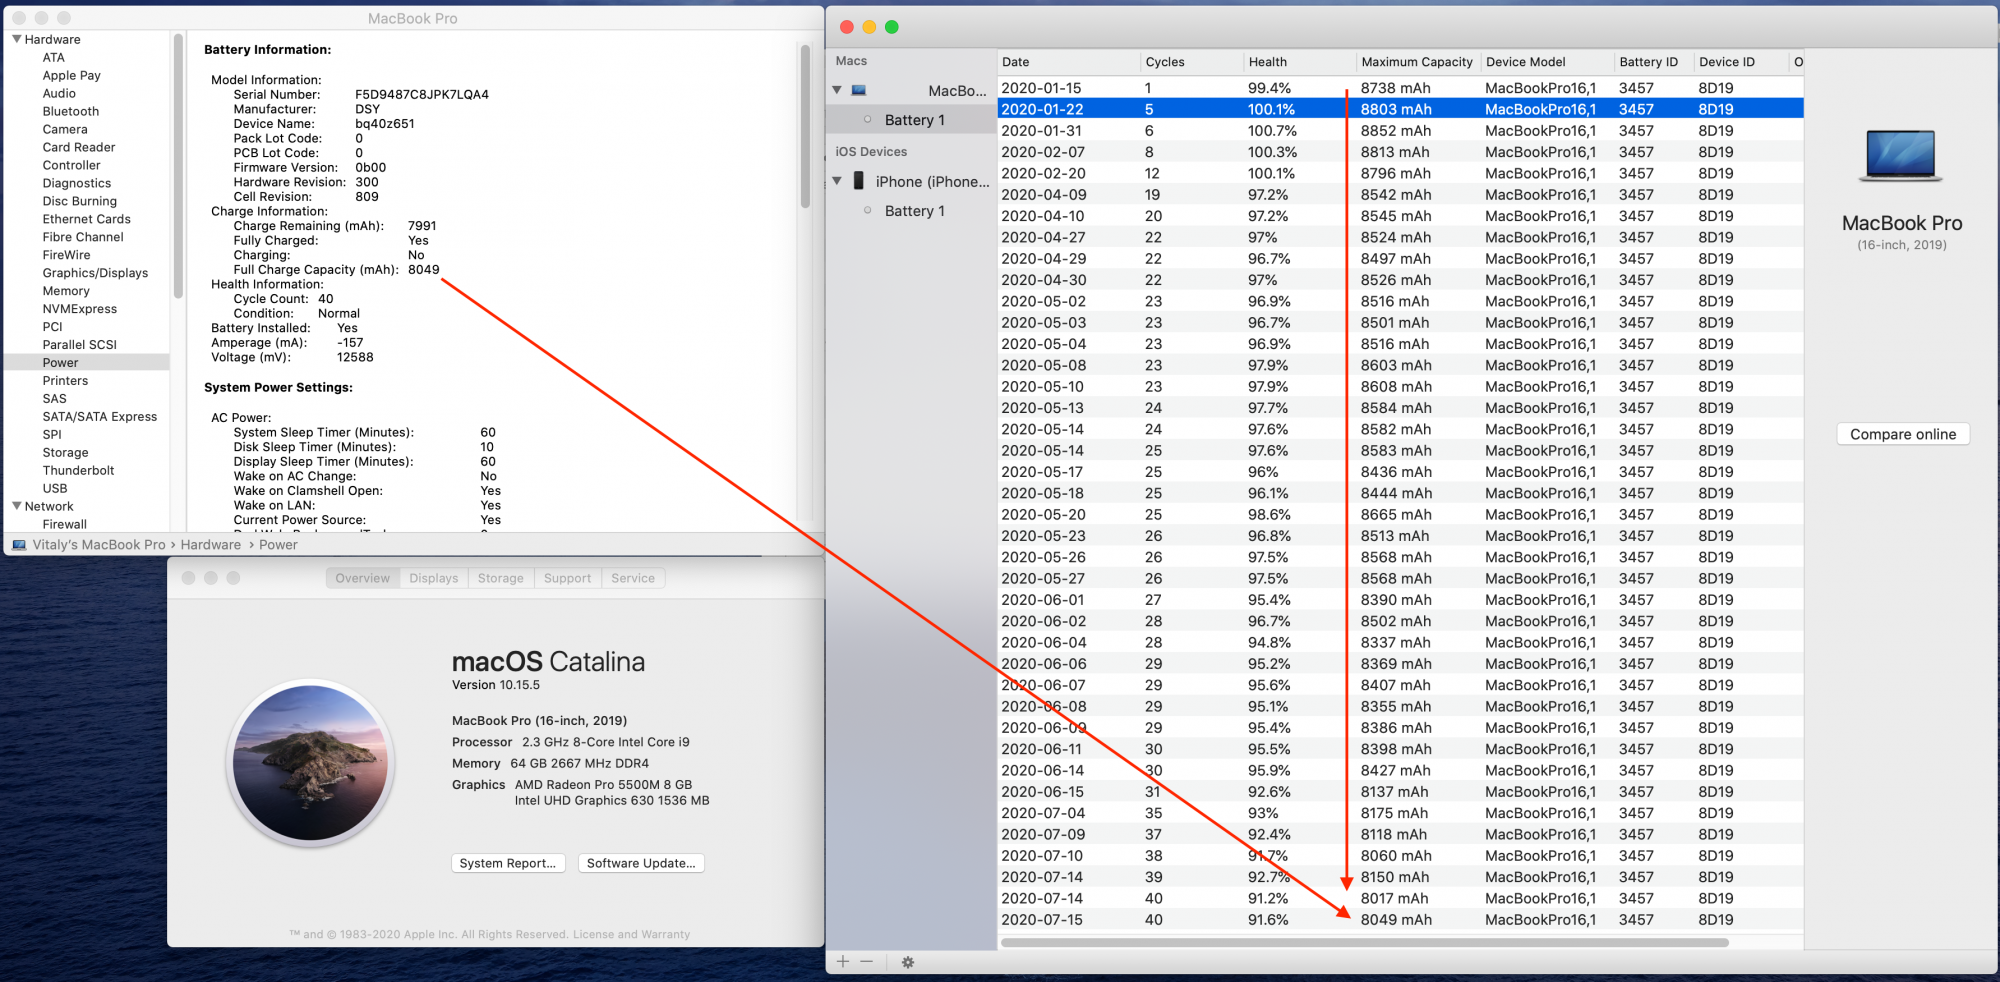Click the large MacBook Pro image on the right
The width and height of the screenshot is (2000, 982).
(x=1901, y=156)
